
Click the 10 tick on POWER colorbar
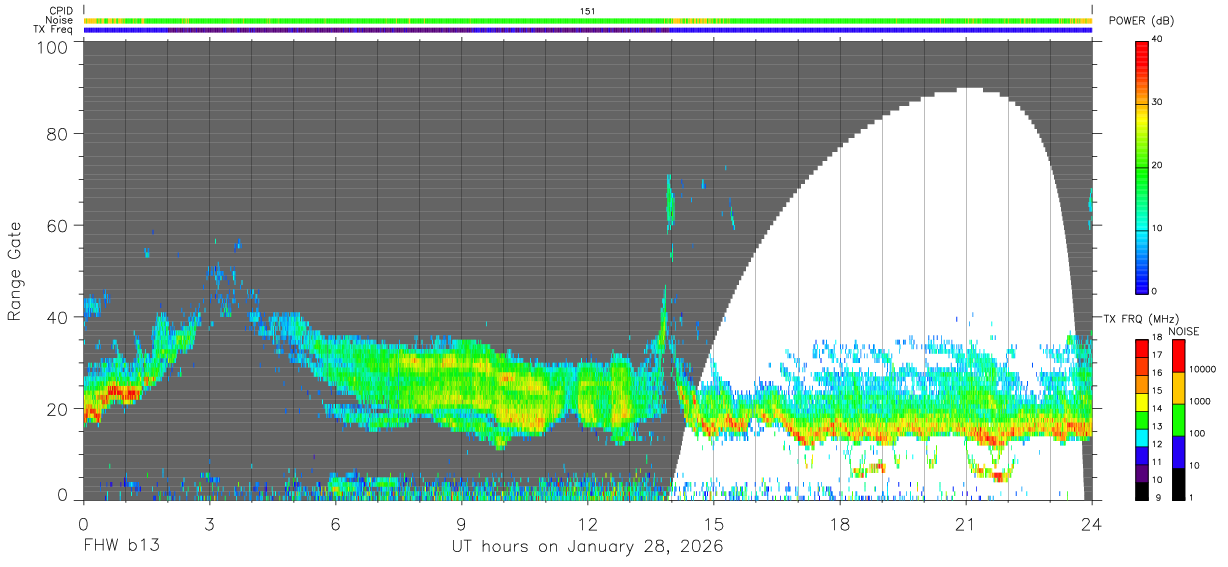click(1158, 228)
